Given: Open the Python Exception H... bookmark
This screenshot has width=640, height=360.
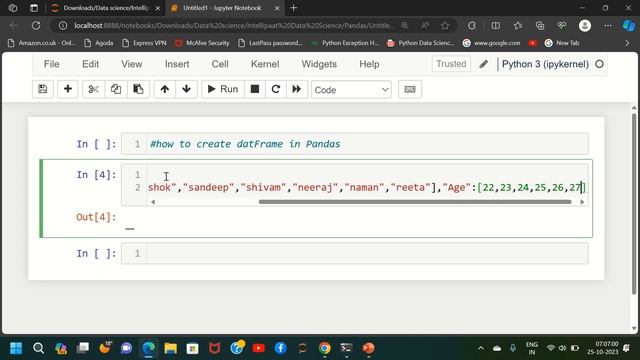Looking at the screenshot, I should coord(345,43).
